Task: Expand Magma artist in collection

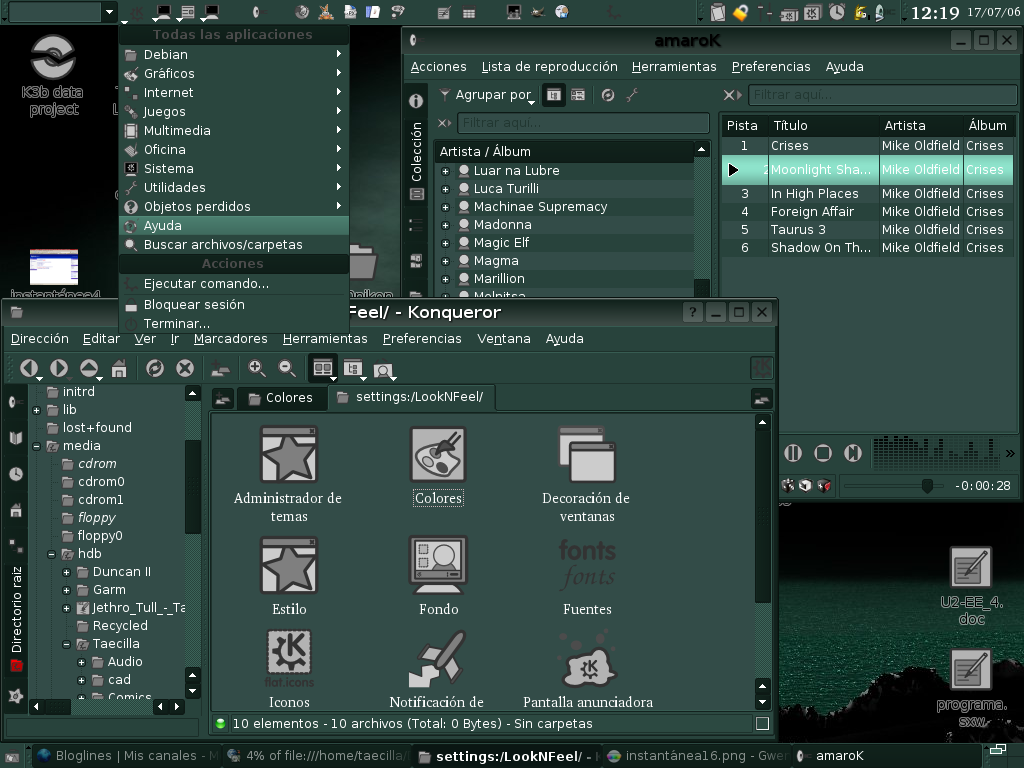Action: [445, 261]
